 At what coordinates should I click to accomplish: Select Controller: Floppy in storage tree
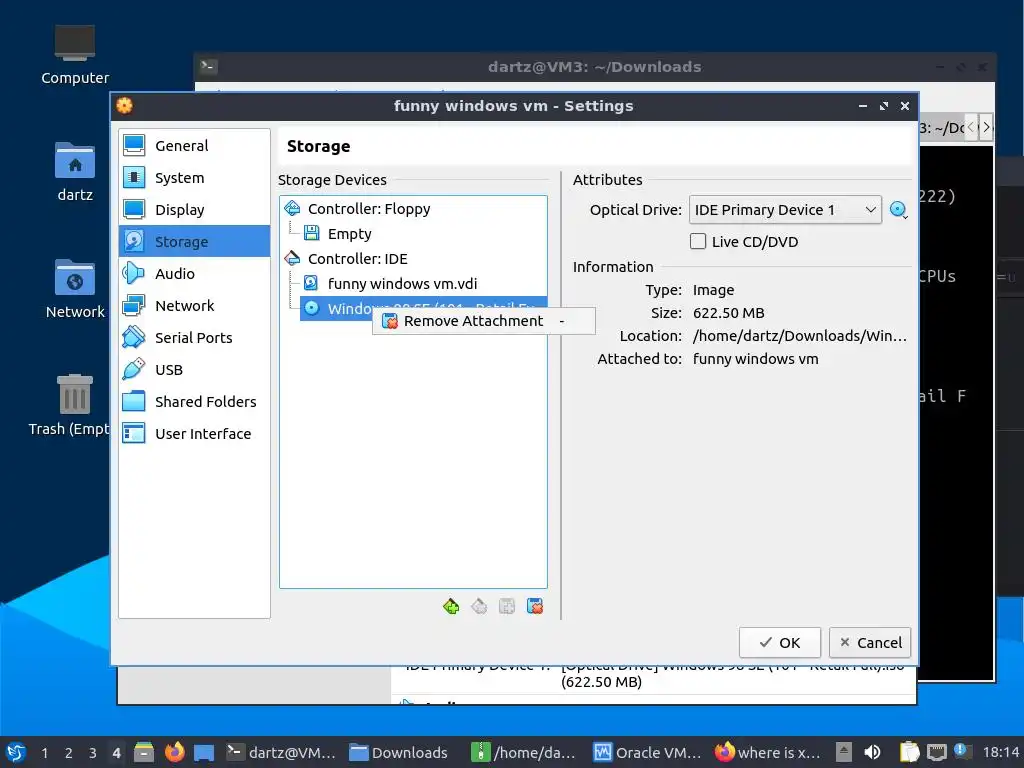tap(368, 208)
